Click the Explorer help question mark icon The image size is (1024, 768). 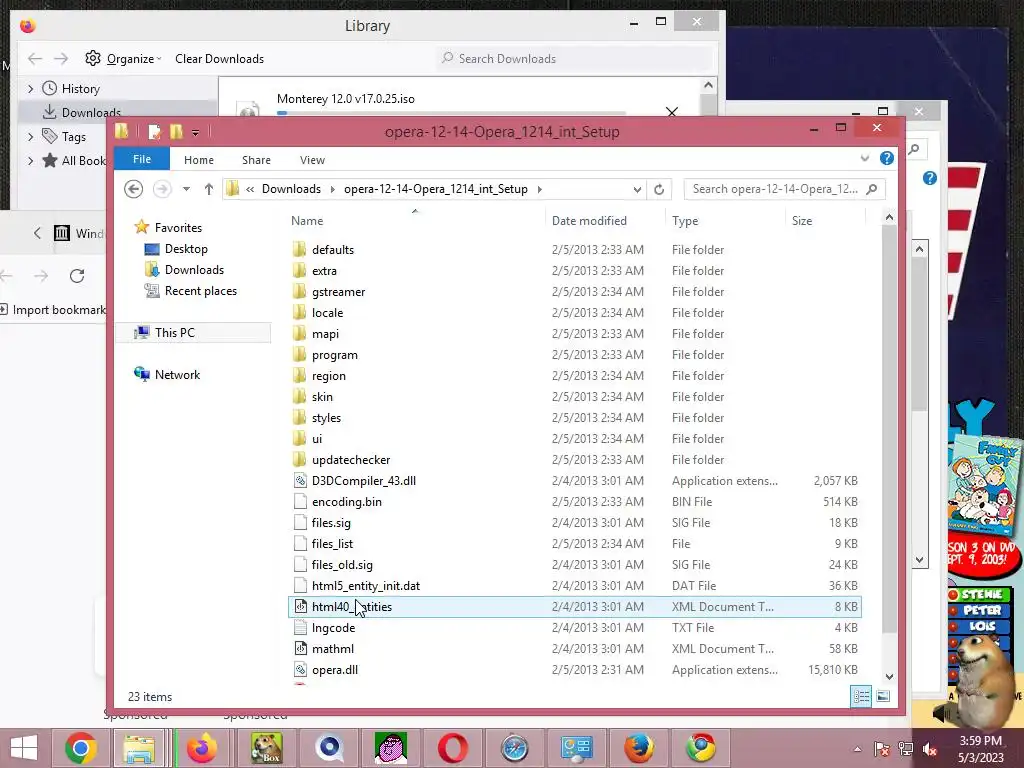click(x=886, y=158)
